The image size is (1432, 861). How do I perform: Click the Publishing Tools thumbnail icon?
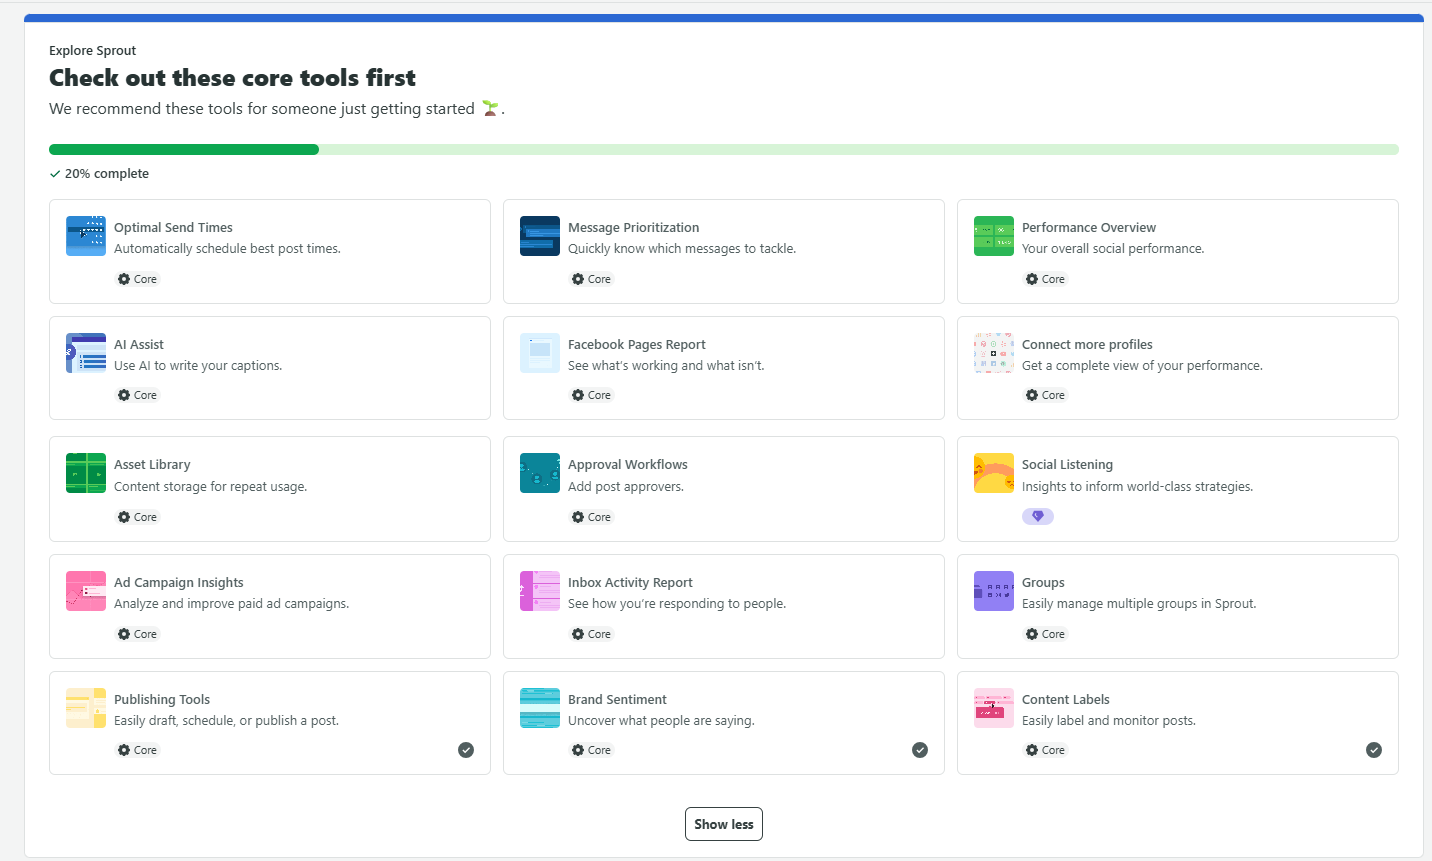(86, 708)
